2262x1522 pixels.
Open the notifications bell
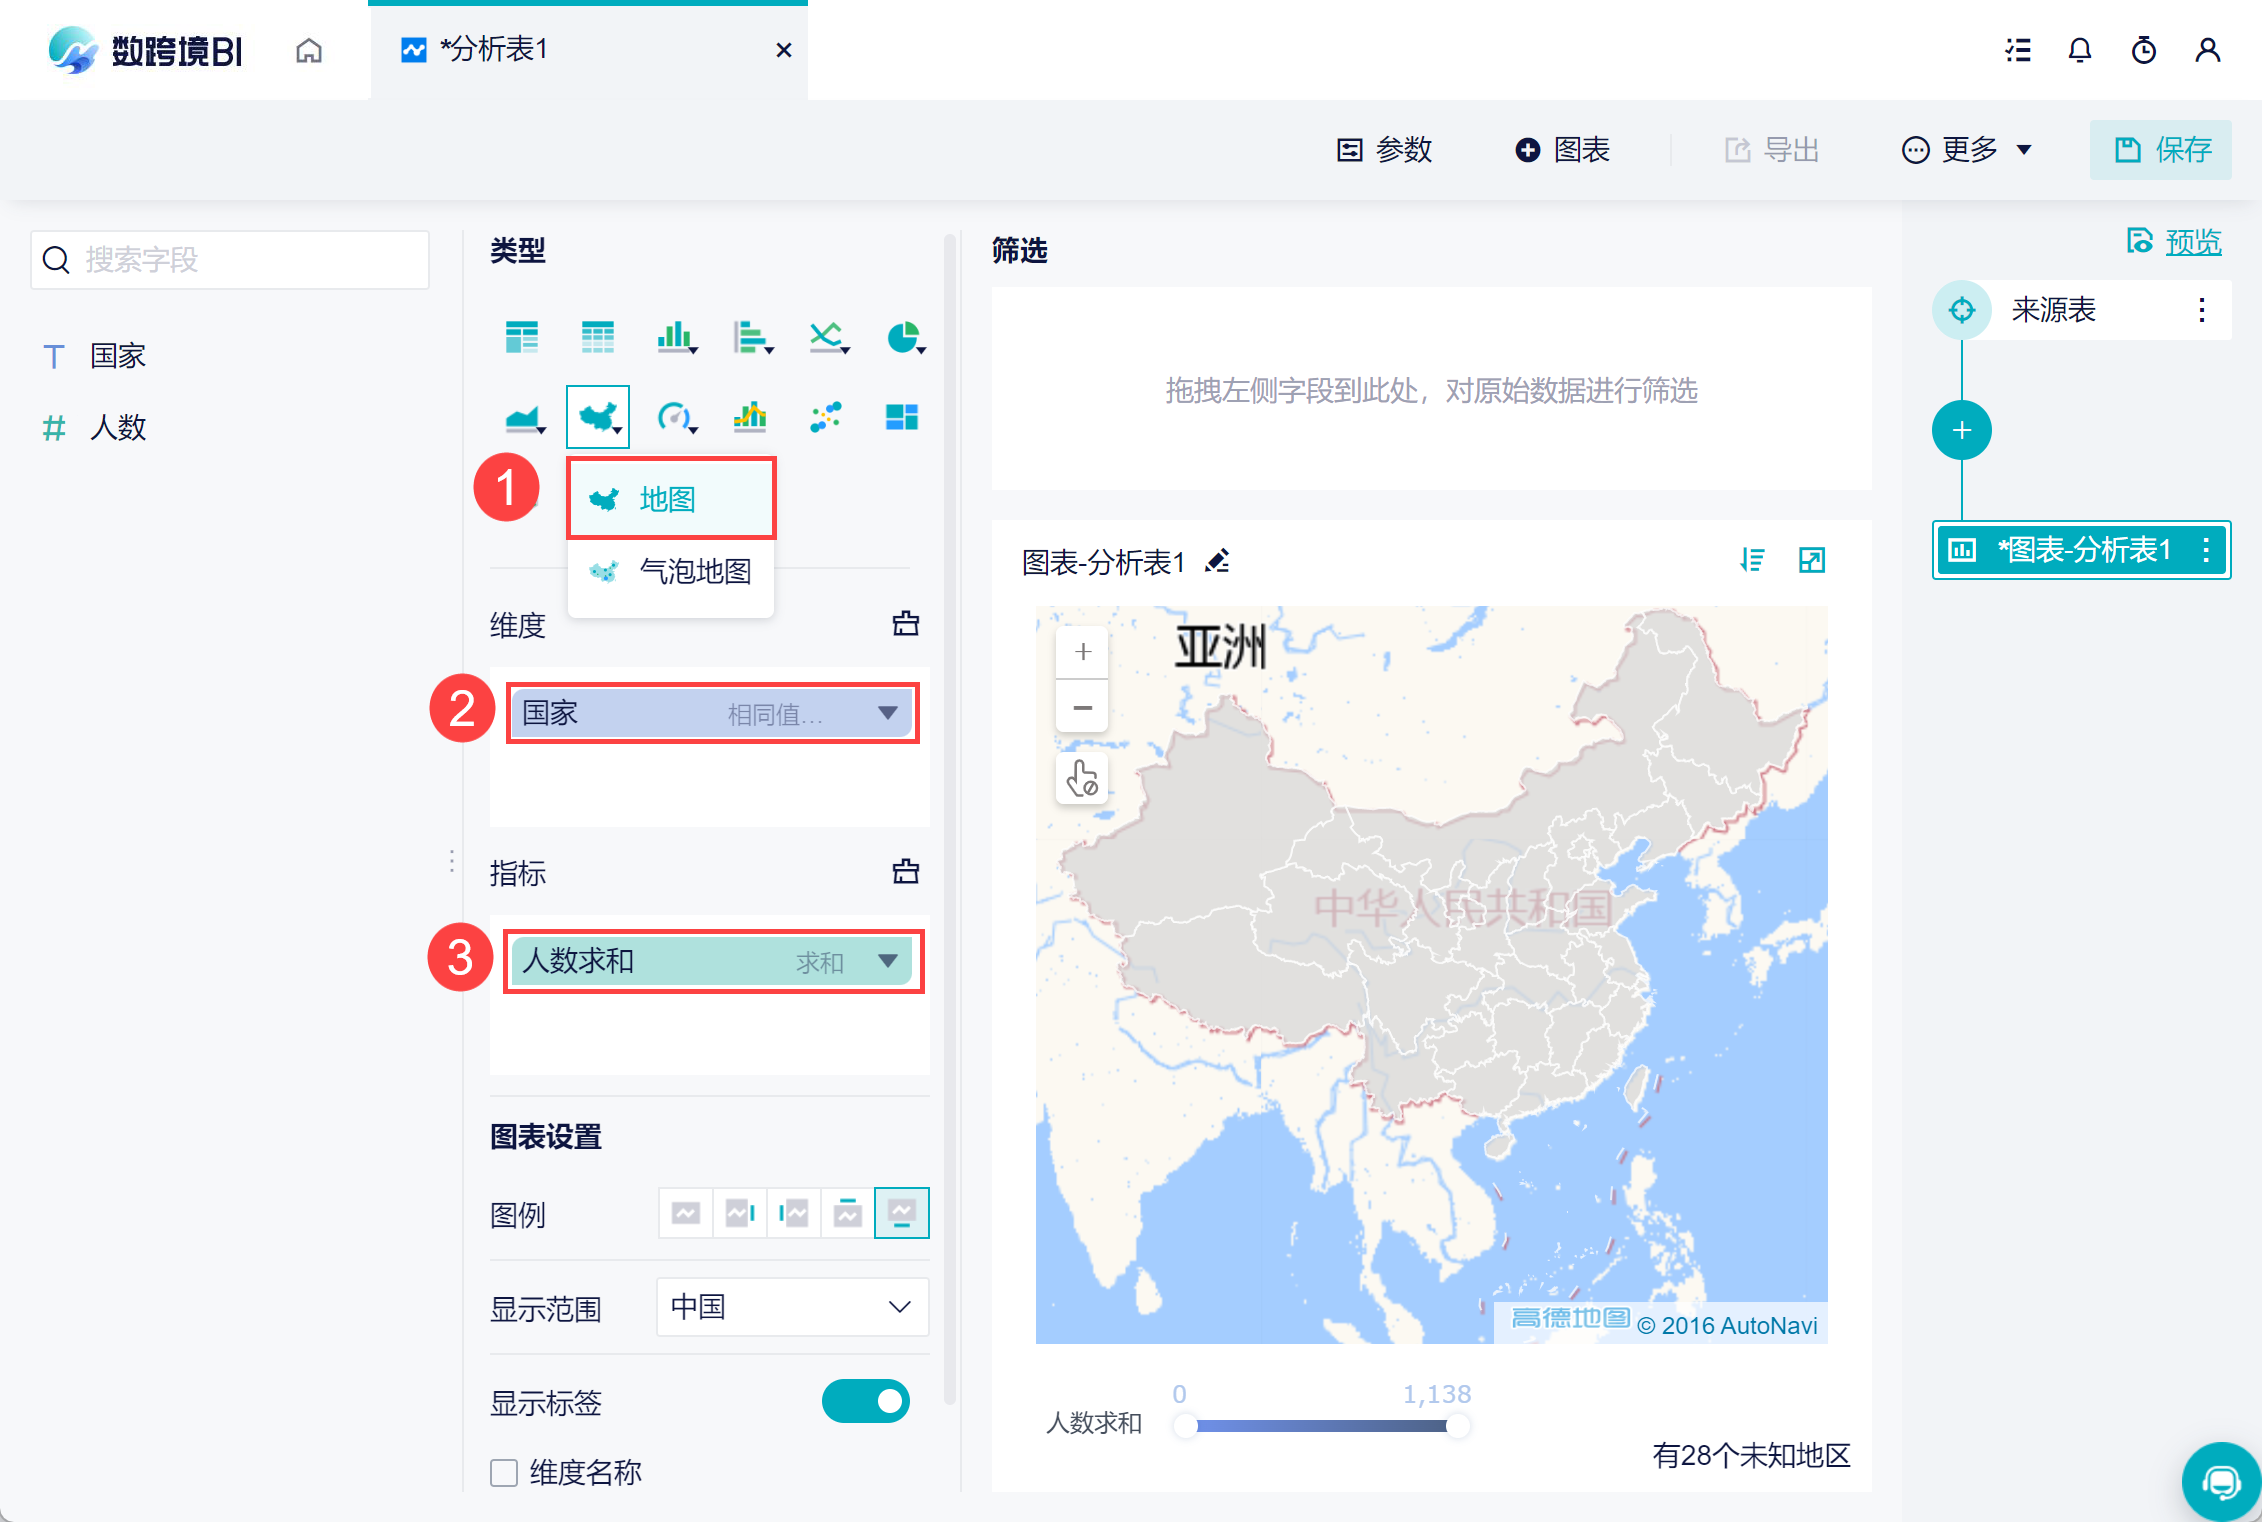coord(2079,50)
